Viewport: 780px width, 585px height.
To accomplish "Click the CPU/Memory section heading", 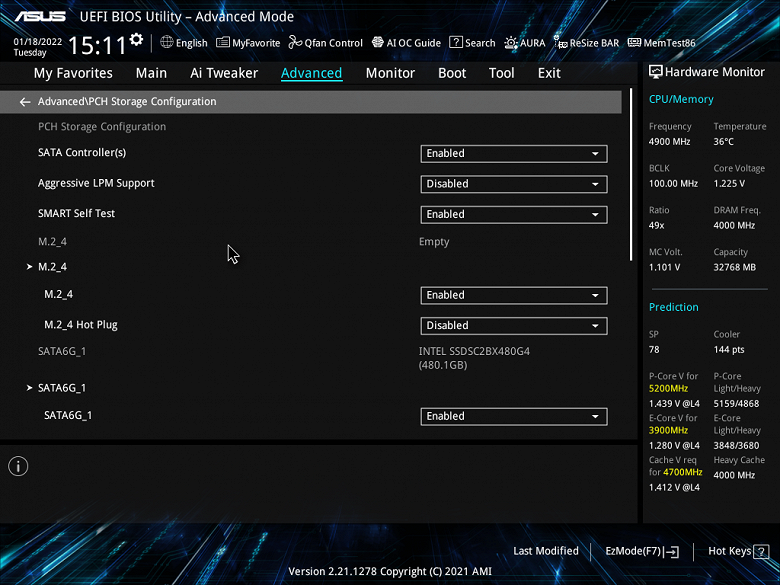I will 681,99.
